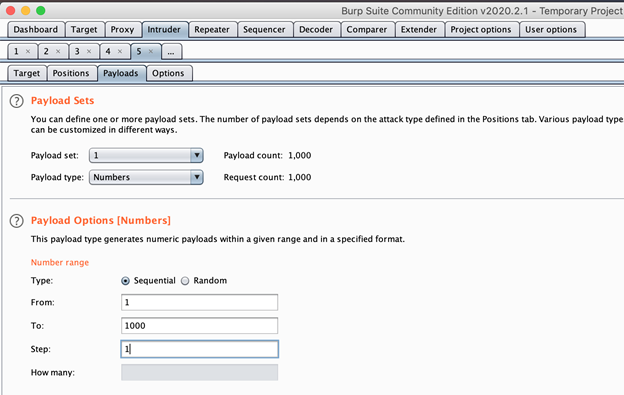Open the Intruder Options sub-tab

click(x=169, y=73)
